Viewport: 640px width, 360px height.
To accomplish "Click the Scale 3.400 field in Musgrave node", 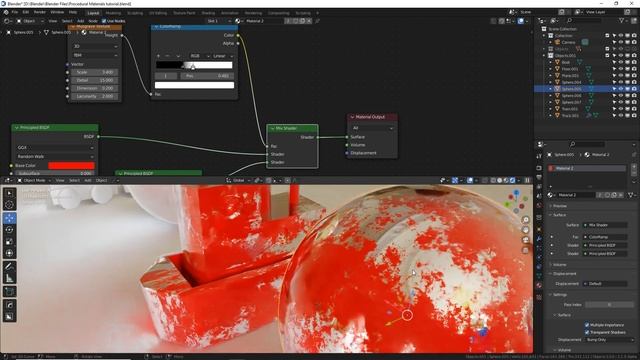I will (95, 72).
